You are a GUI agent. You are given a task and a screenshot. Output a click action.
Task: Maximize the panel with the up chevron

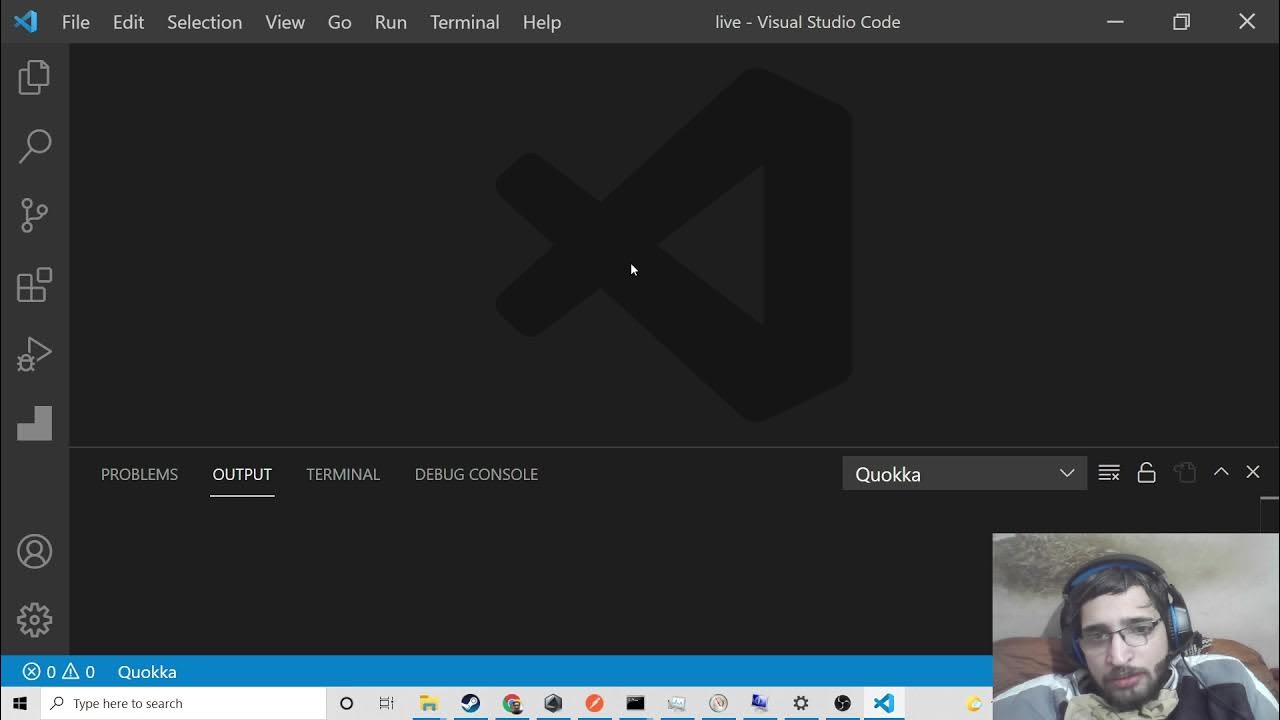coord(1220,472)
